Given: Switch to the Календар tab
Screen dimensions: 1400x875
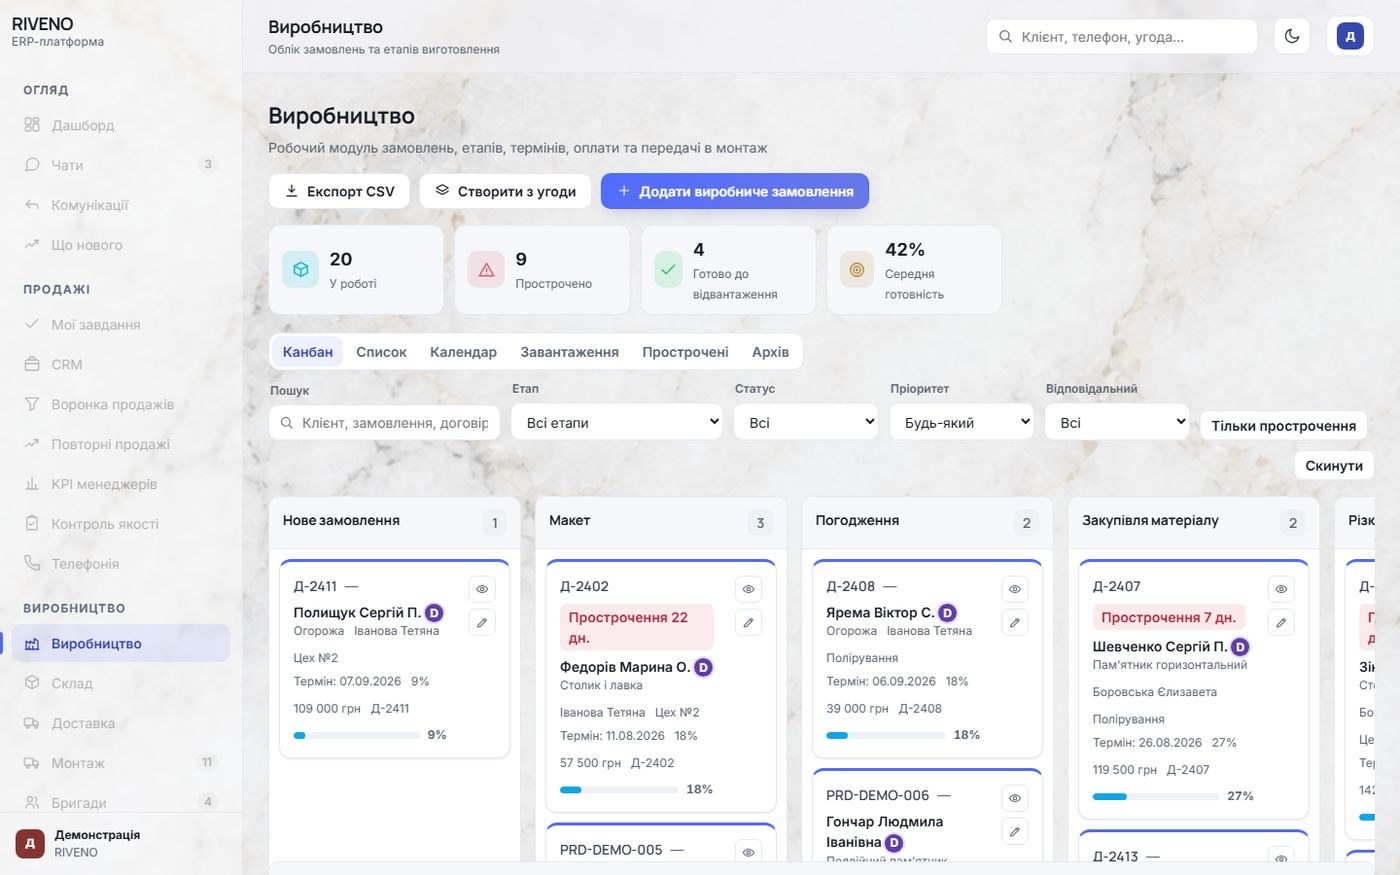Looking at the screenshot, I should coord(463,352).
